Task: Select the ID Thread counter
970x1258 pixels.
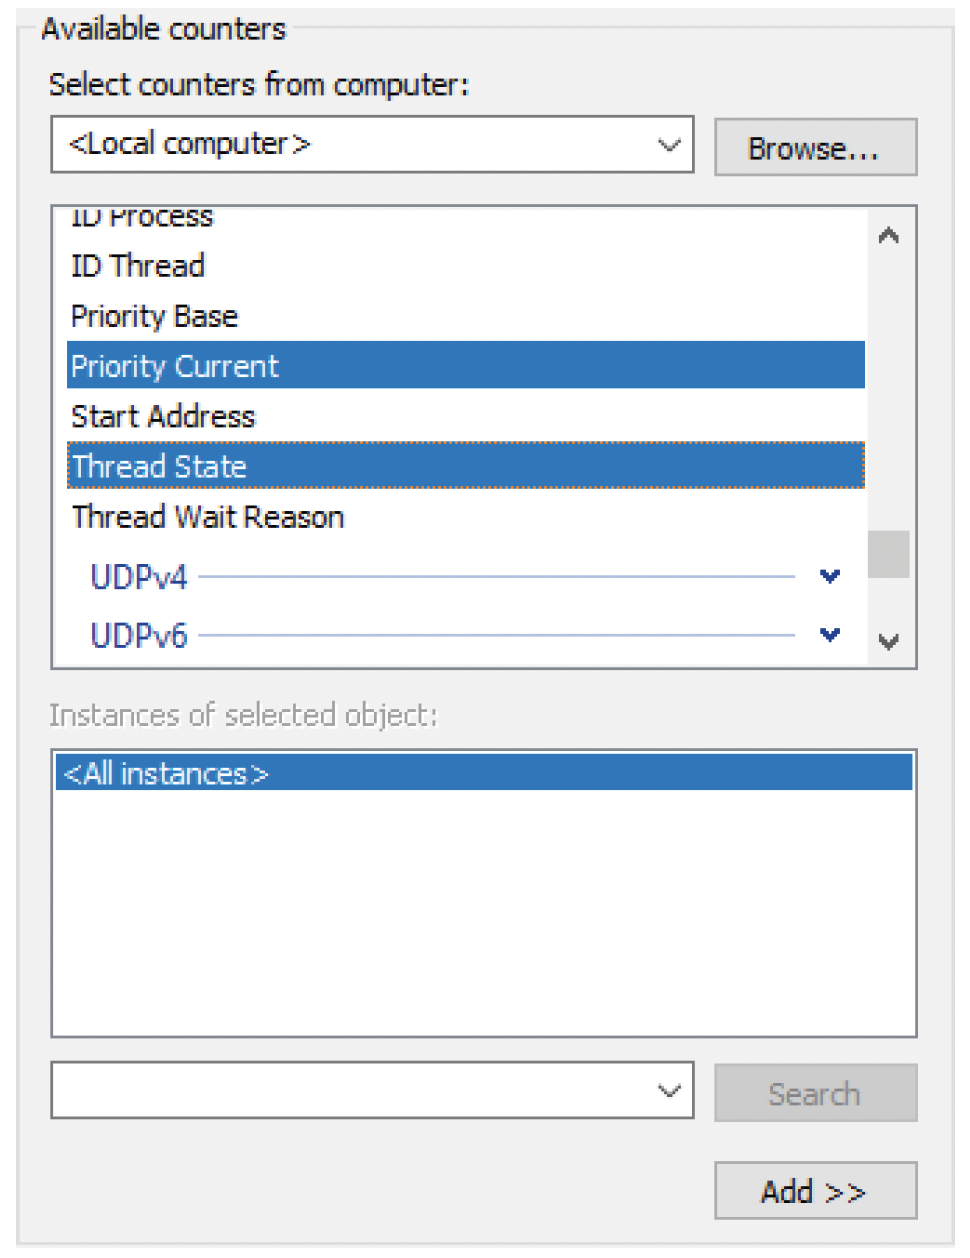Action: 138,266
